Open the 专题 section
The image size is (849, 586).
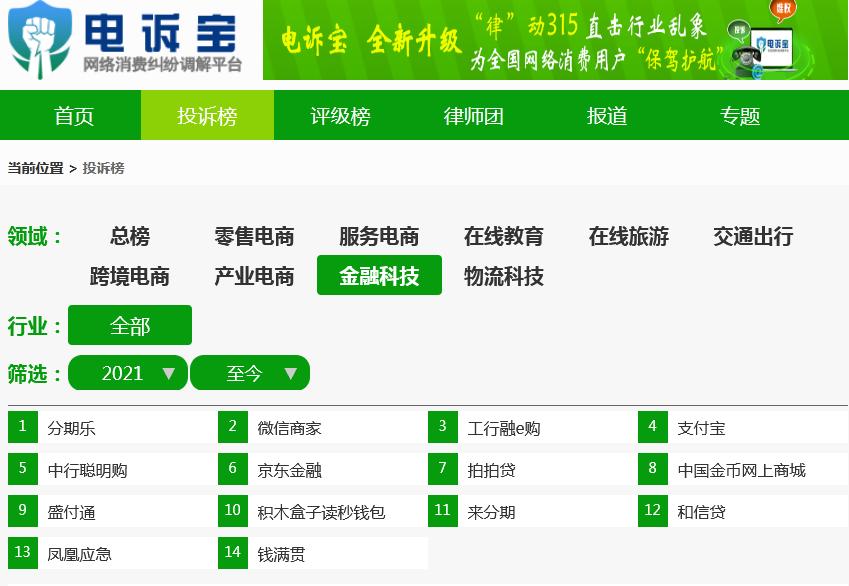(737, 115)
